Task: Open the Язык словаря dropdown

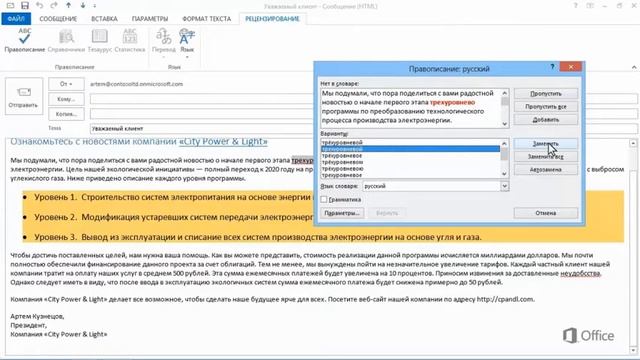Action: coord(504,186)
